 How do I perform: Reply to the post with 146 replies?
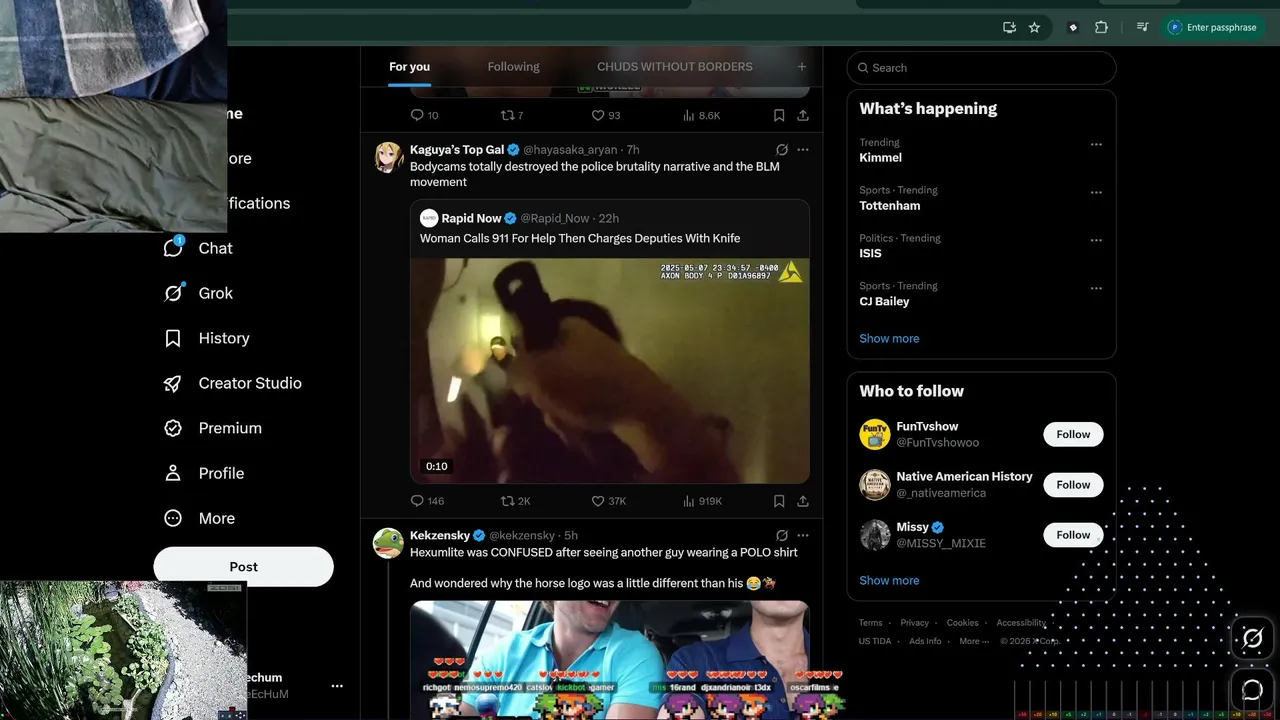tap(427, 501)
